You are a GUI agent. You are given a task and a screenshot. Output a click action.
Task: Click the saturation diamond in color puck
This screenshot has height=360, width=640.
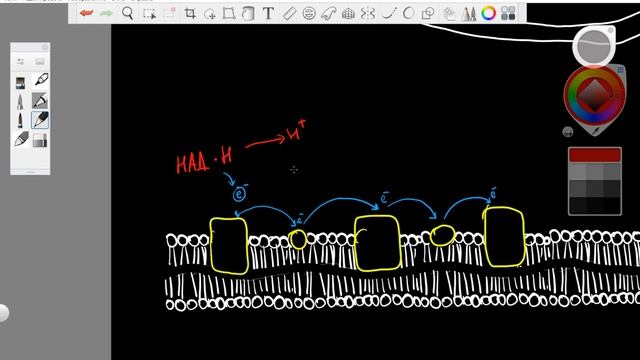595,95
